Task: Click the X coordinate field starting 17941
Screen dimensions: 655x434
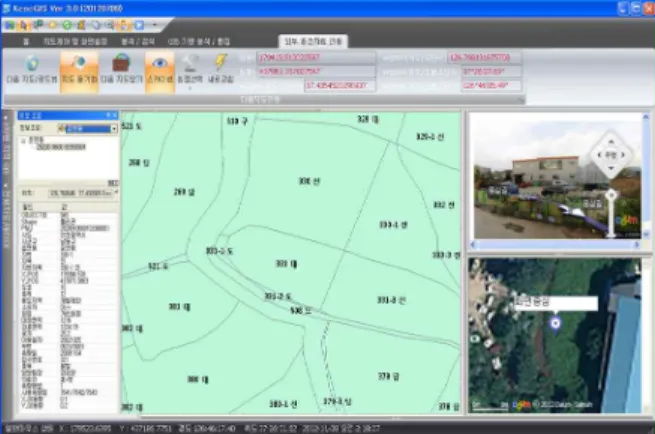Action: 316,58
